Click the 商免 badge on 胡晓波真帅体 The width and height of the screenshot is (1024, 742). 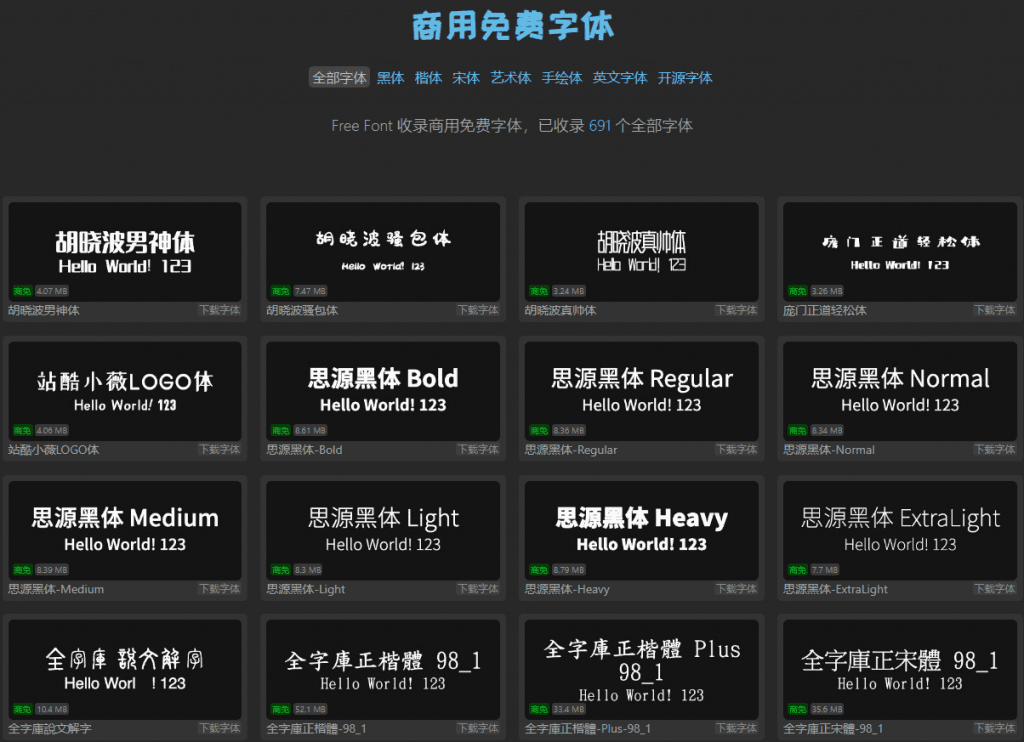(x=537, y=291)
